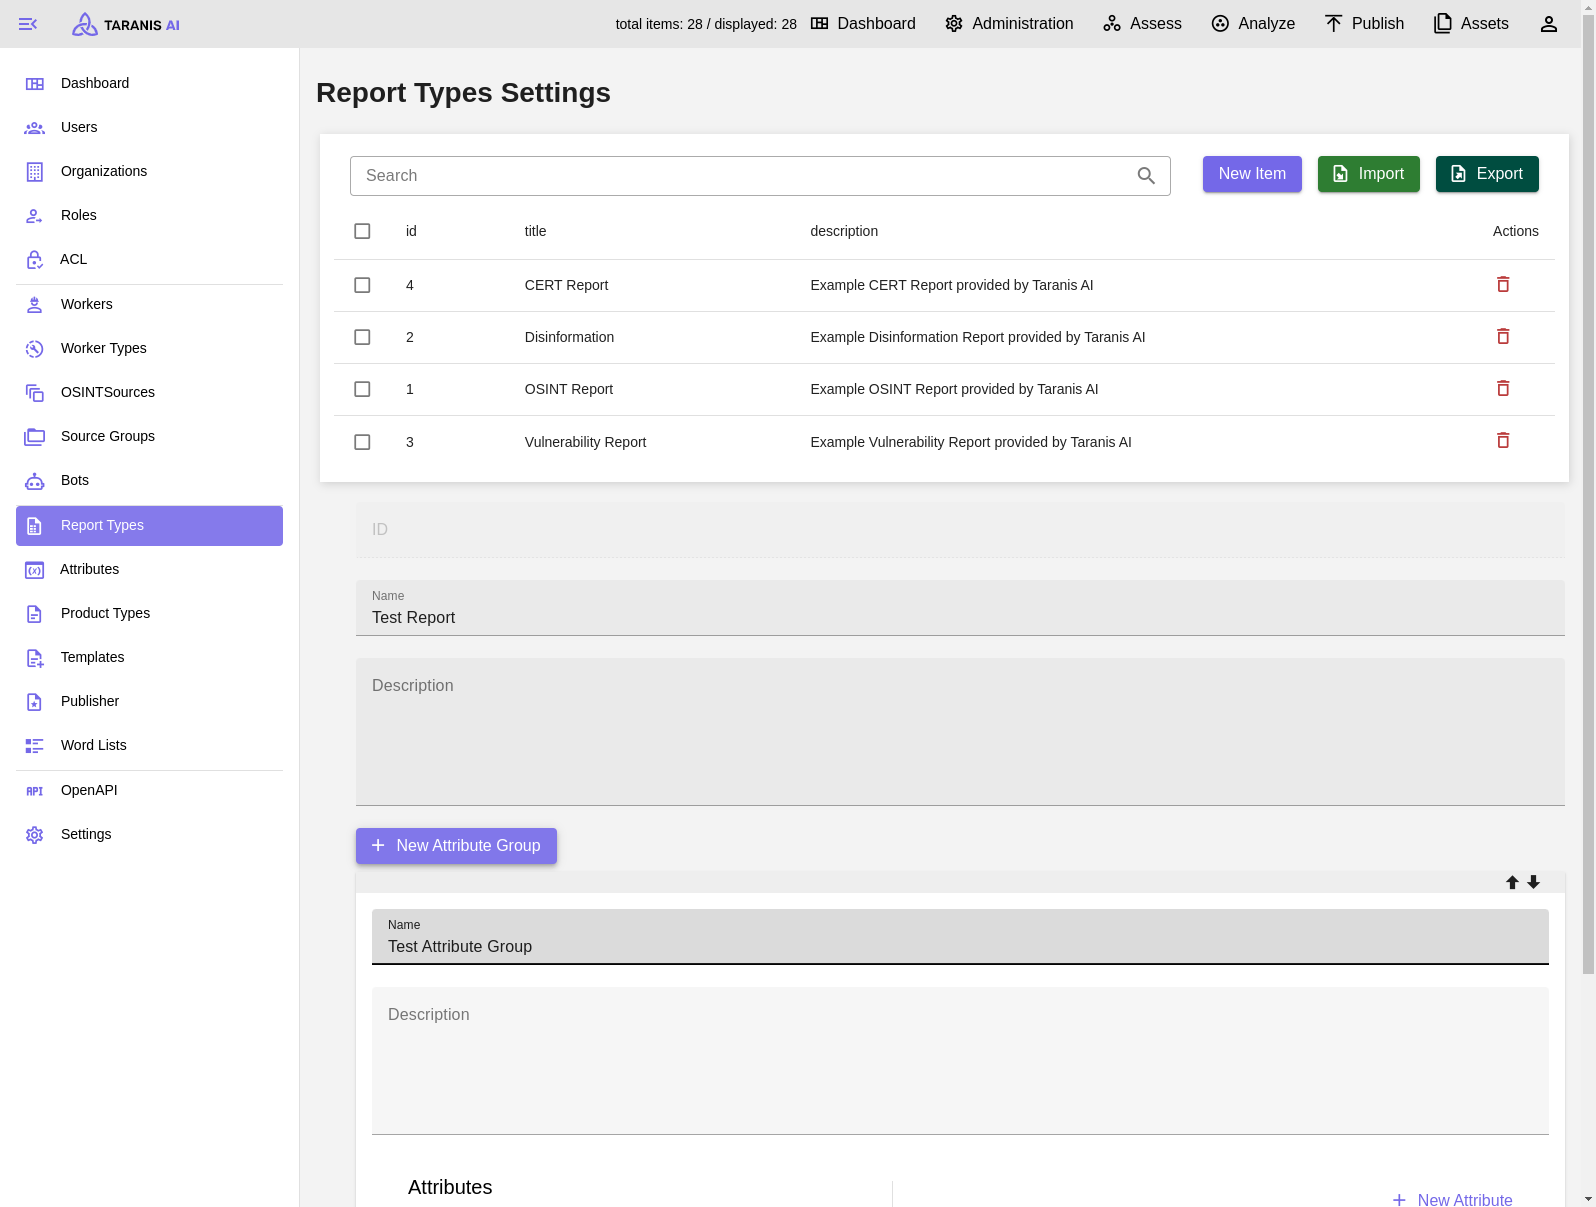Delete the Vulnerability Report row

(1503, 441)
